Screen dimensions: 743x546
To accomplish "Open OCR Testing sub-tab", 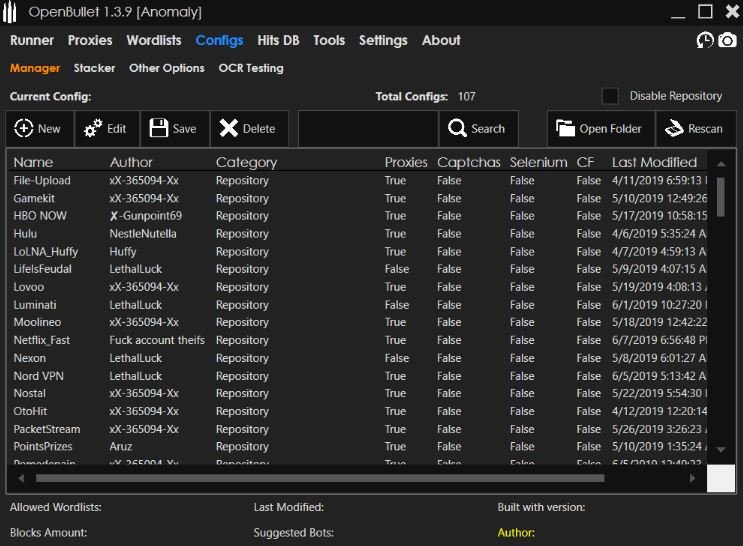I will coord(251,68).
